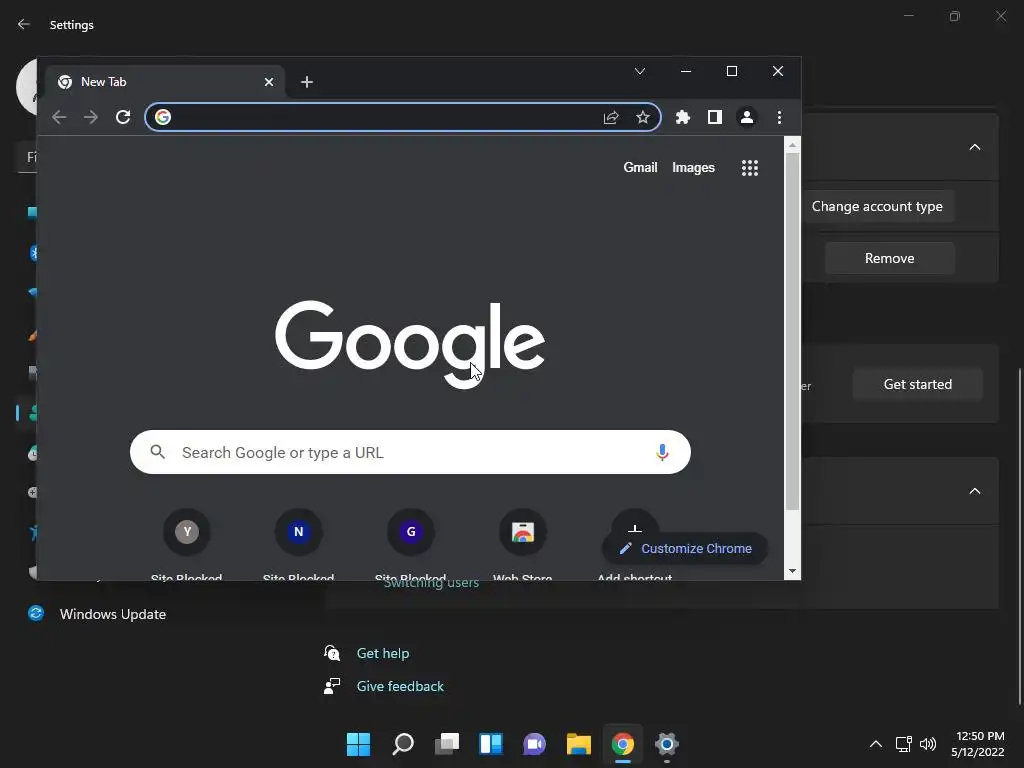Open the Gmail link
The image size is (1024, 768).
[640, 167]
